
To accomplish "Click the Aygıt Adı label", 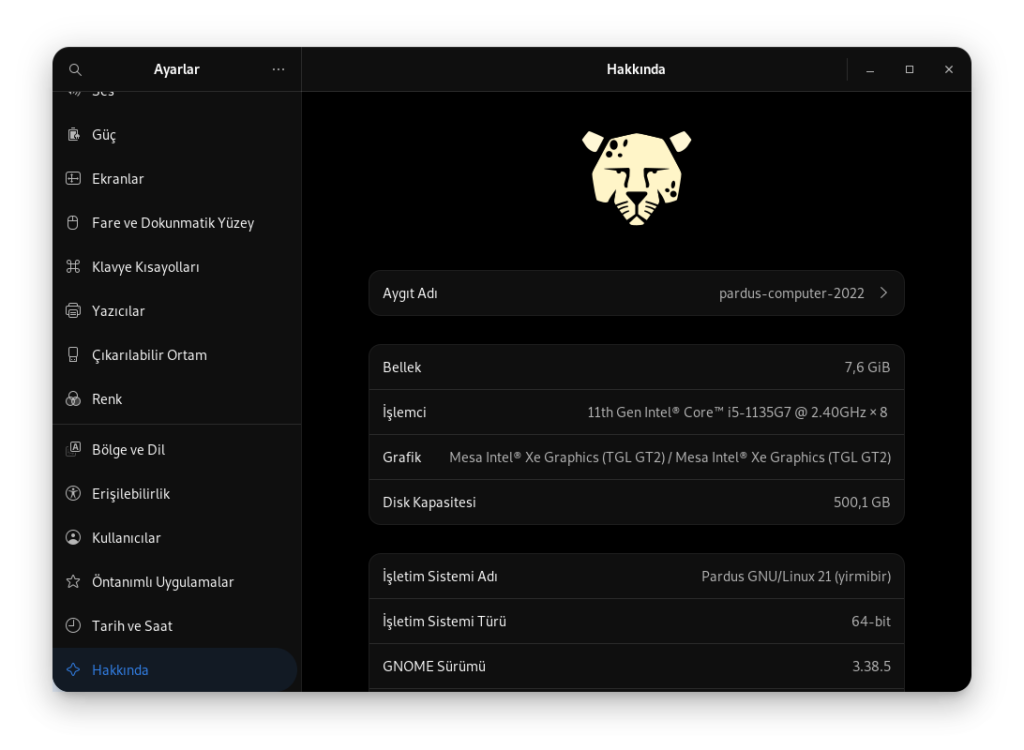I will tap(410, 293).
